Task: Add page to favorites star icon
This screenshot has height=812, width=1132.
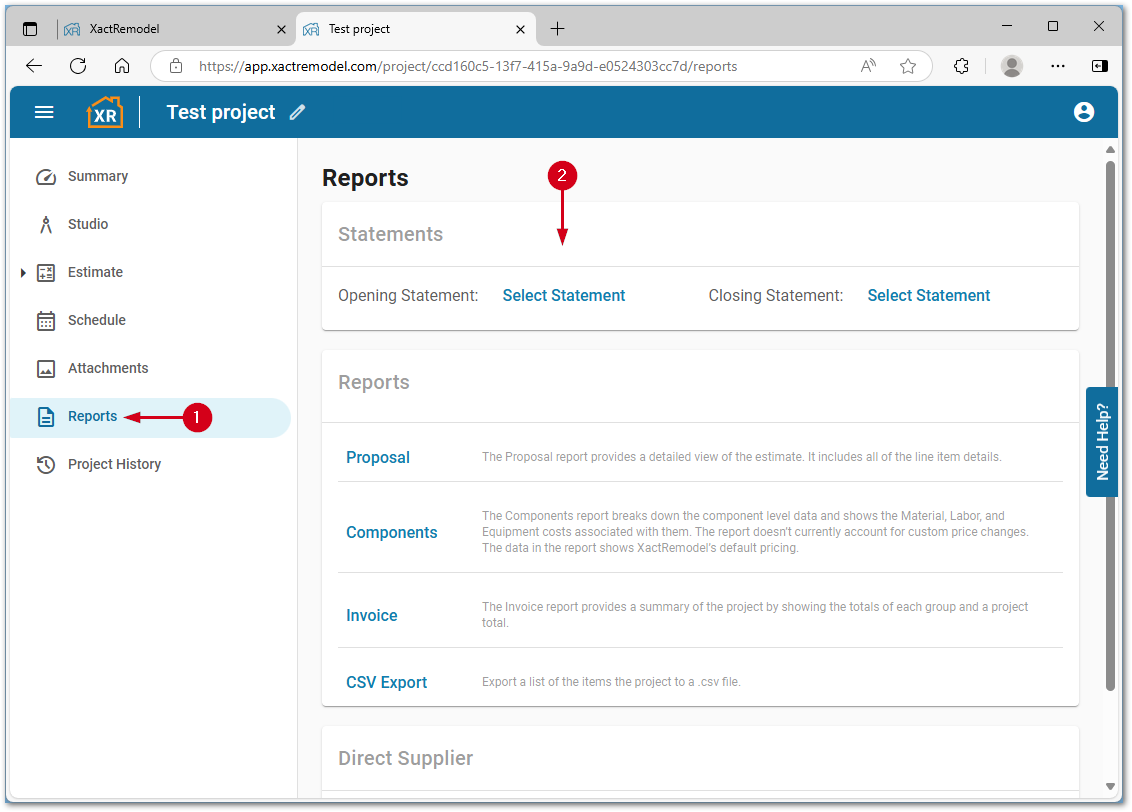Action: coord(907,66)
